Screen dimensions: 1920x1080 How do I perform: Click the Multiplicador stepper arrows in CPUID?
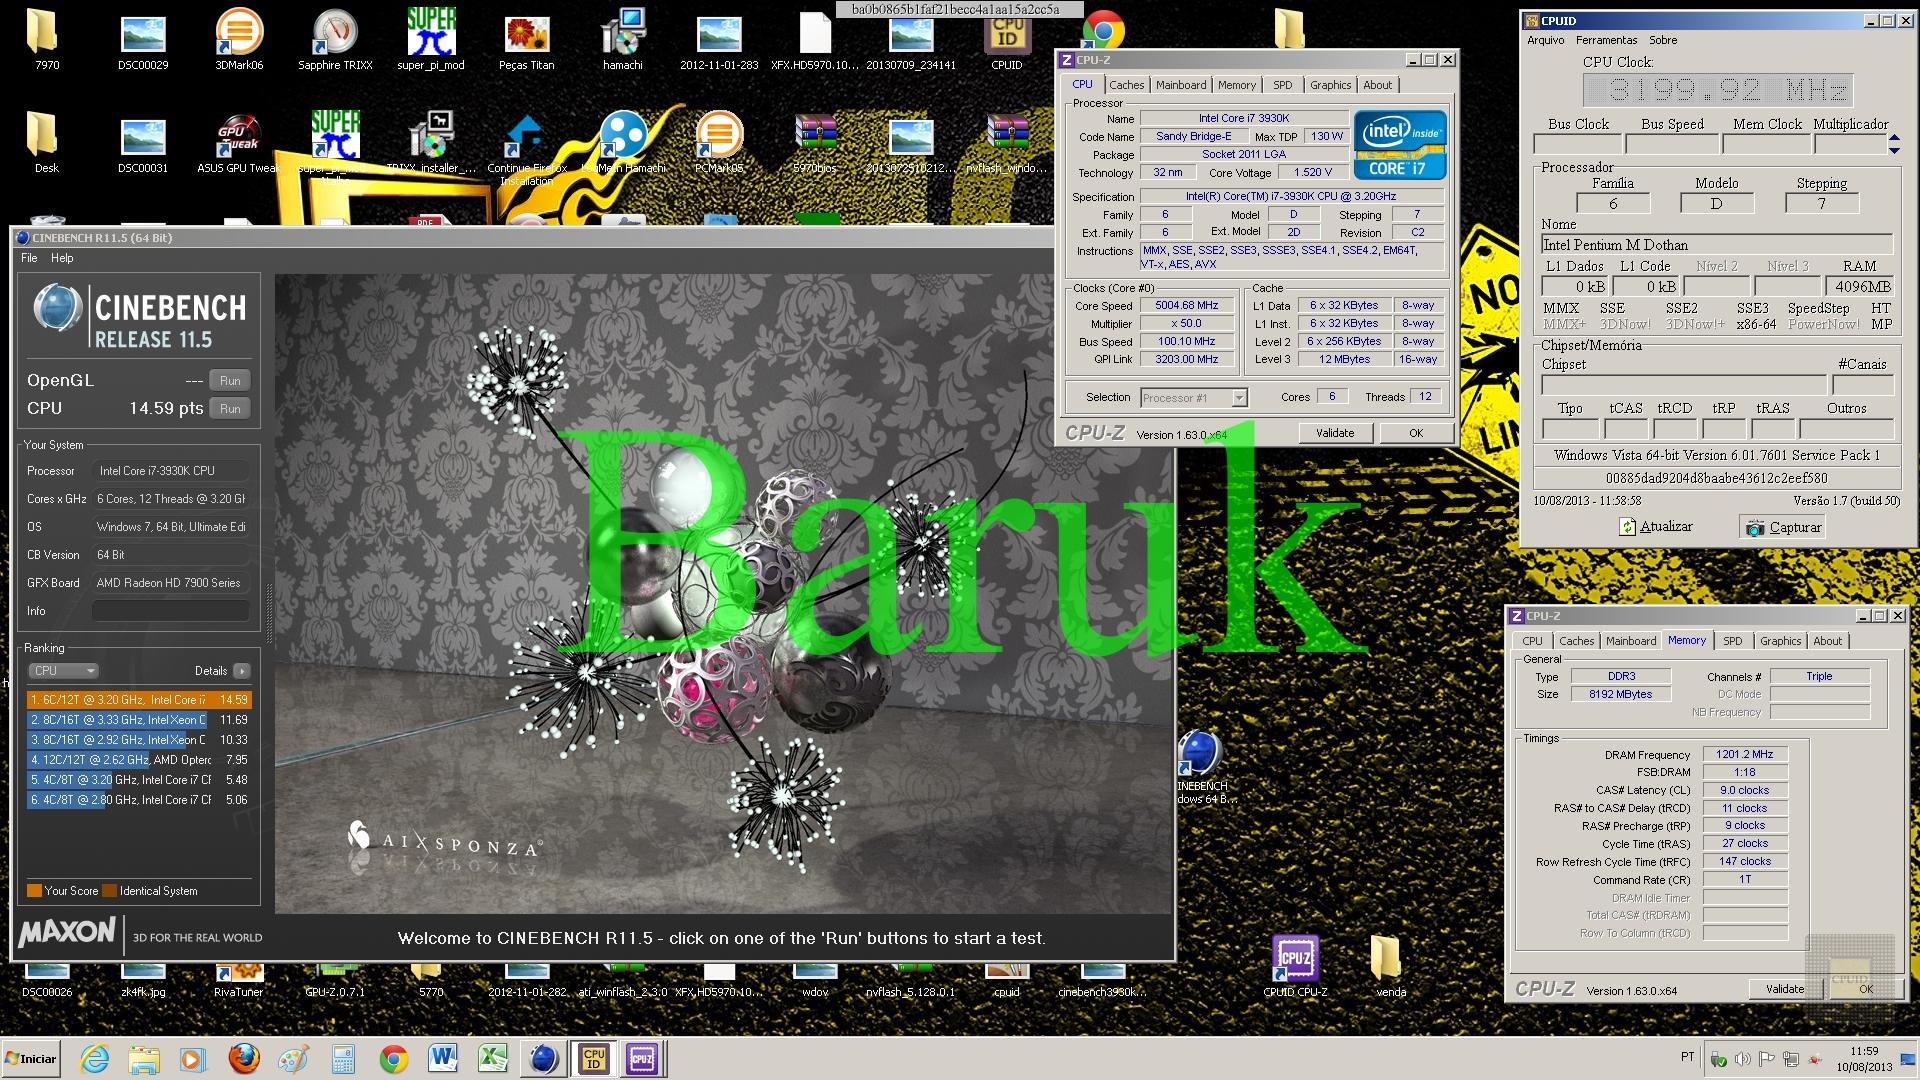(1894, 145)
